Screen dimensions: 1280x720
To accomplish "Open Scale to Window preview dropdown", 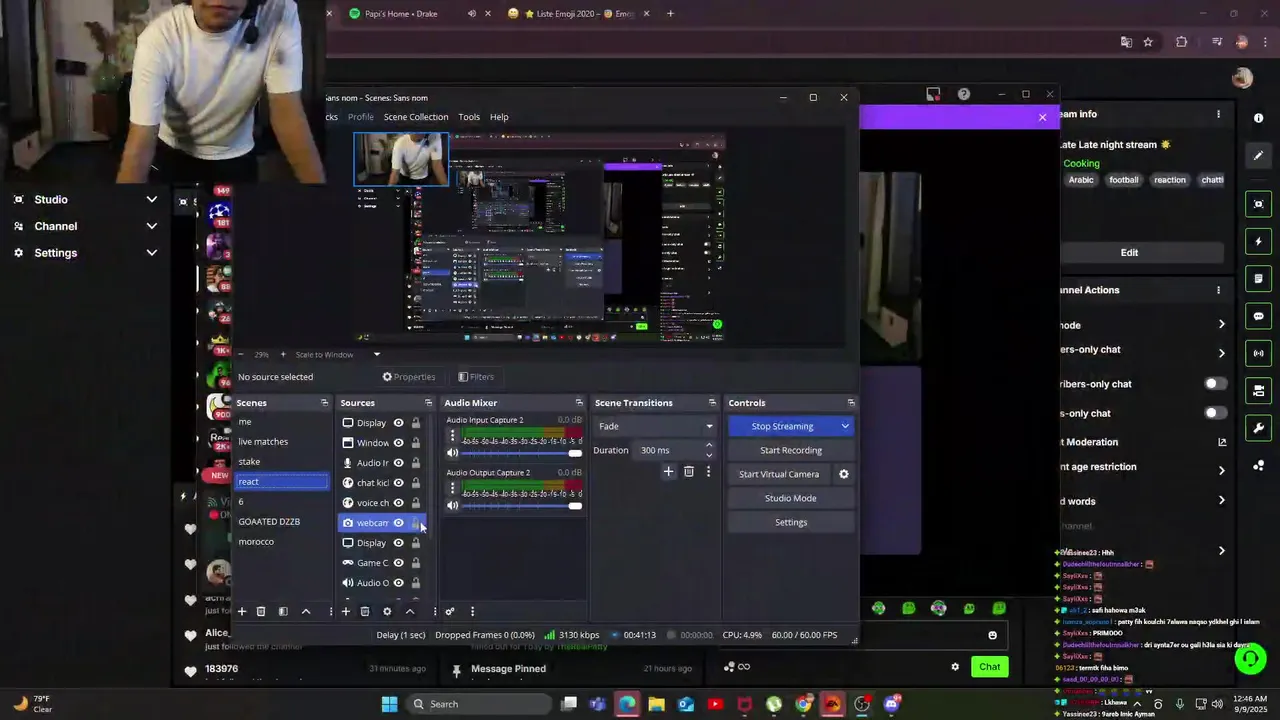I will pos(377,354).
